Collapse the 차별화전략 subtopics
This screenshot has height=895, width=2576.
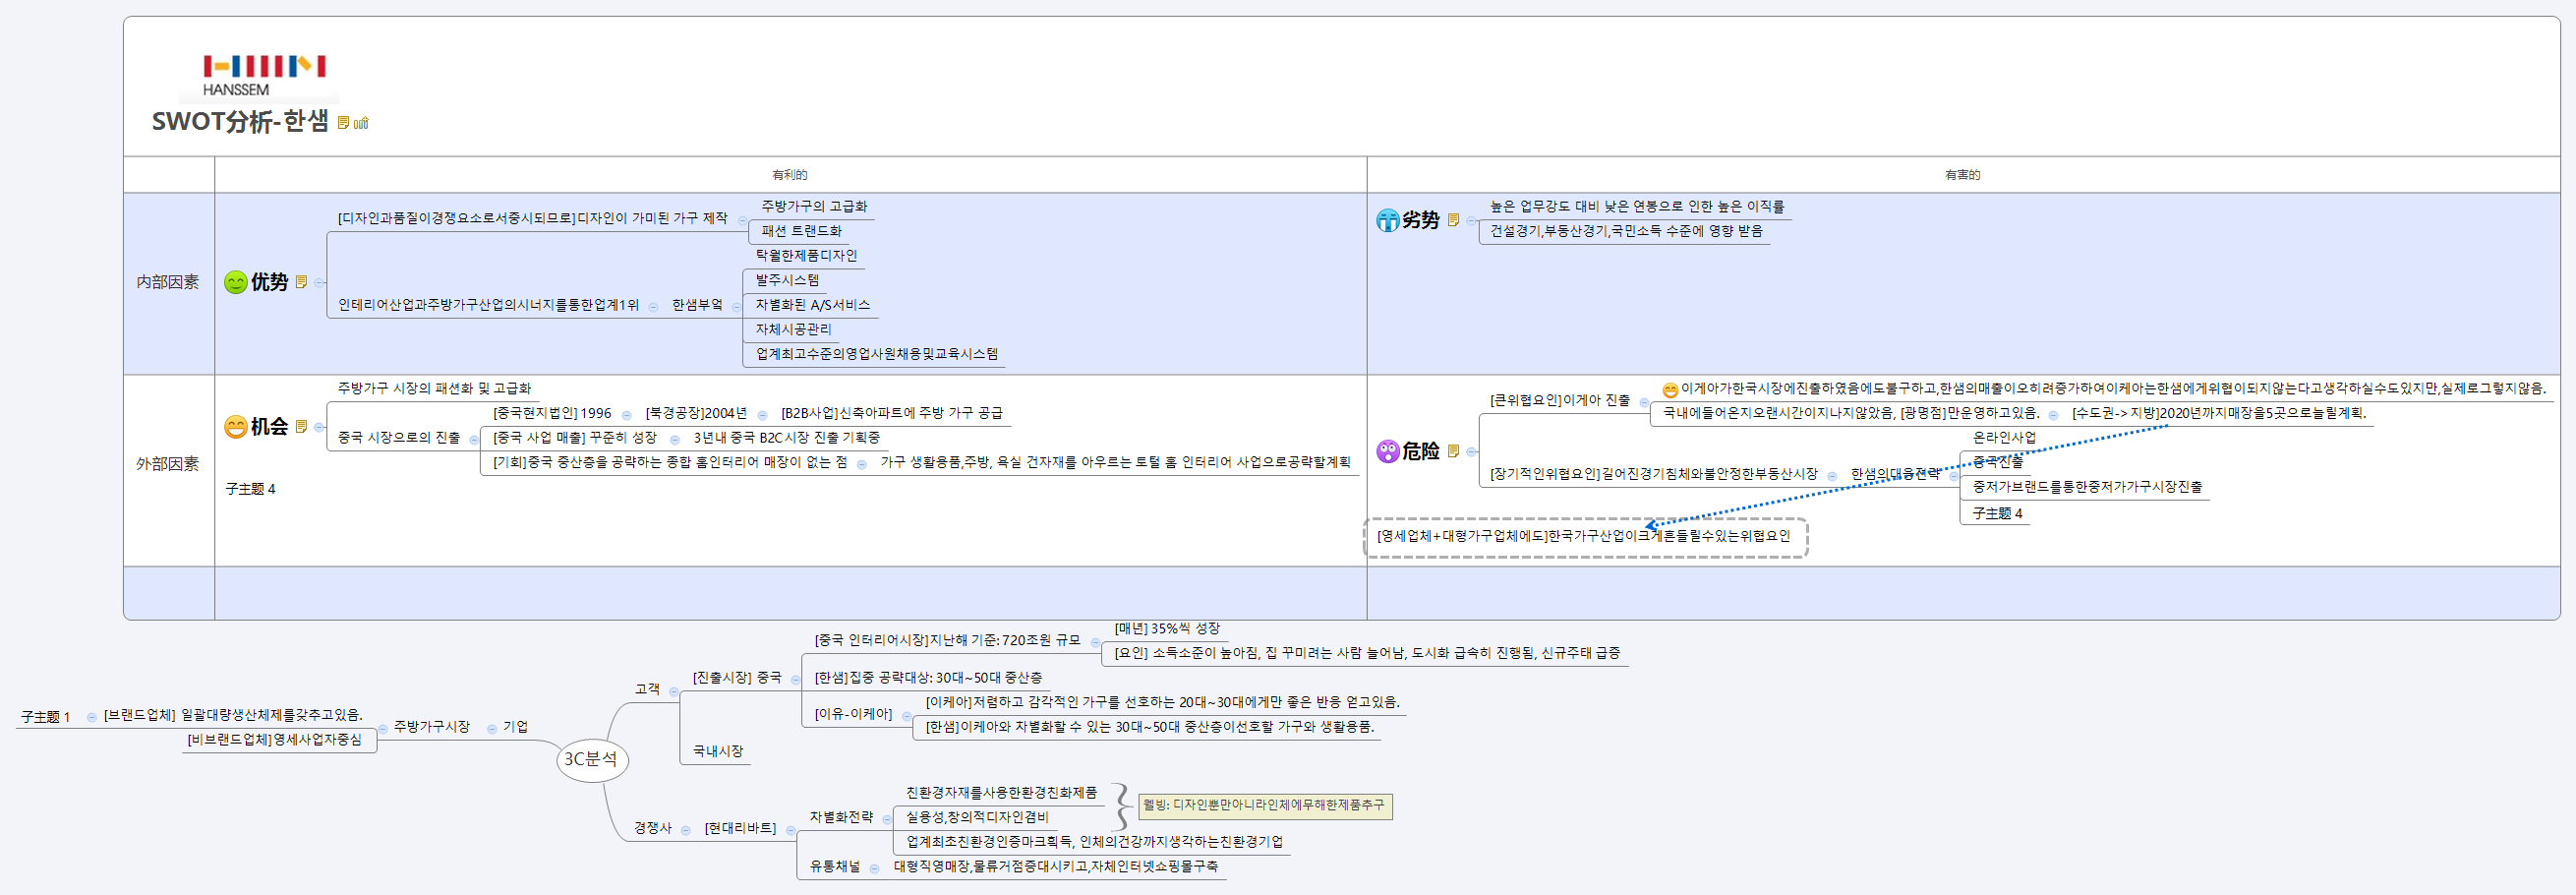coord(887,819)
